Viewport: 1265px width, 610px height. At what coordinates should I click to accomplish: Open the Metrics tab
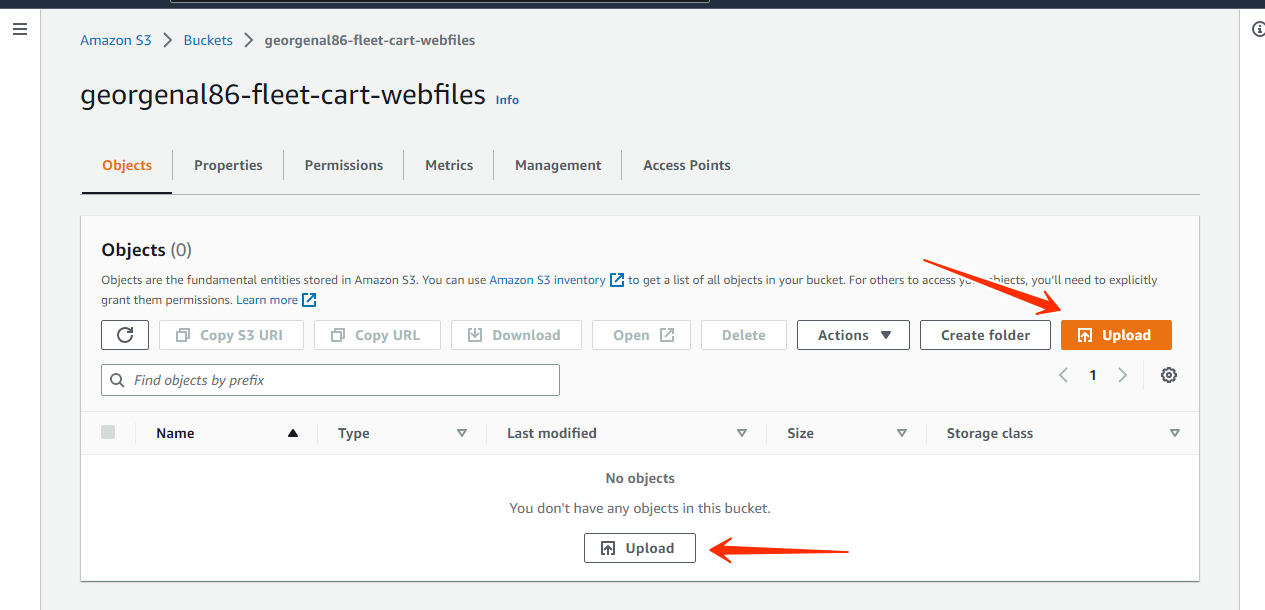pyautogui.click(x=449, y=165)
